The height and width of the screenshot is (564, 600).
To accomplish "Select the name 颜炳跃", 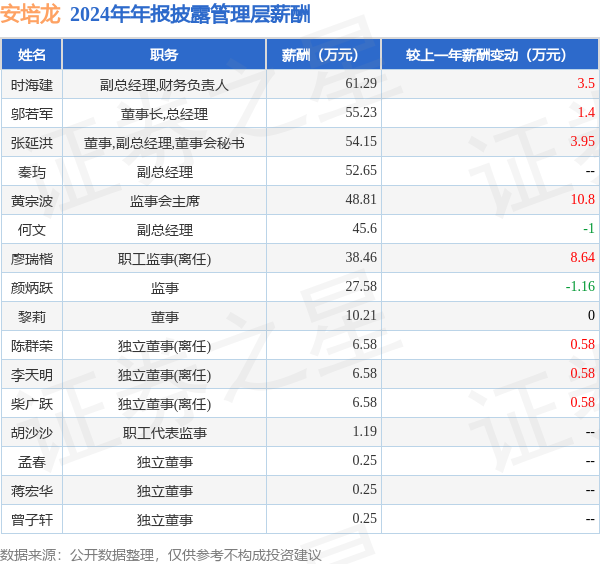I will click(31, 288).
